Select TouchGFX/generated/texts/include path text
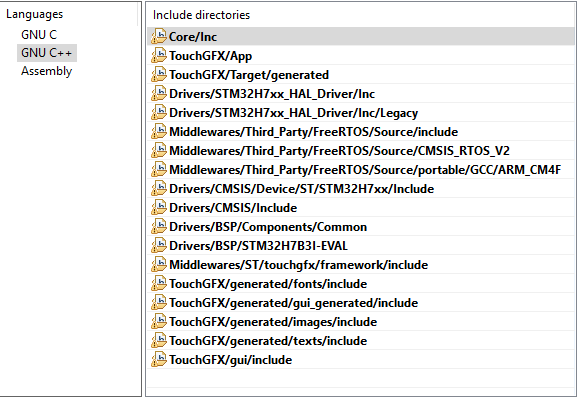The image size is (577, 397). pyautogui.click(x=268, y=341)
